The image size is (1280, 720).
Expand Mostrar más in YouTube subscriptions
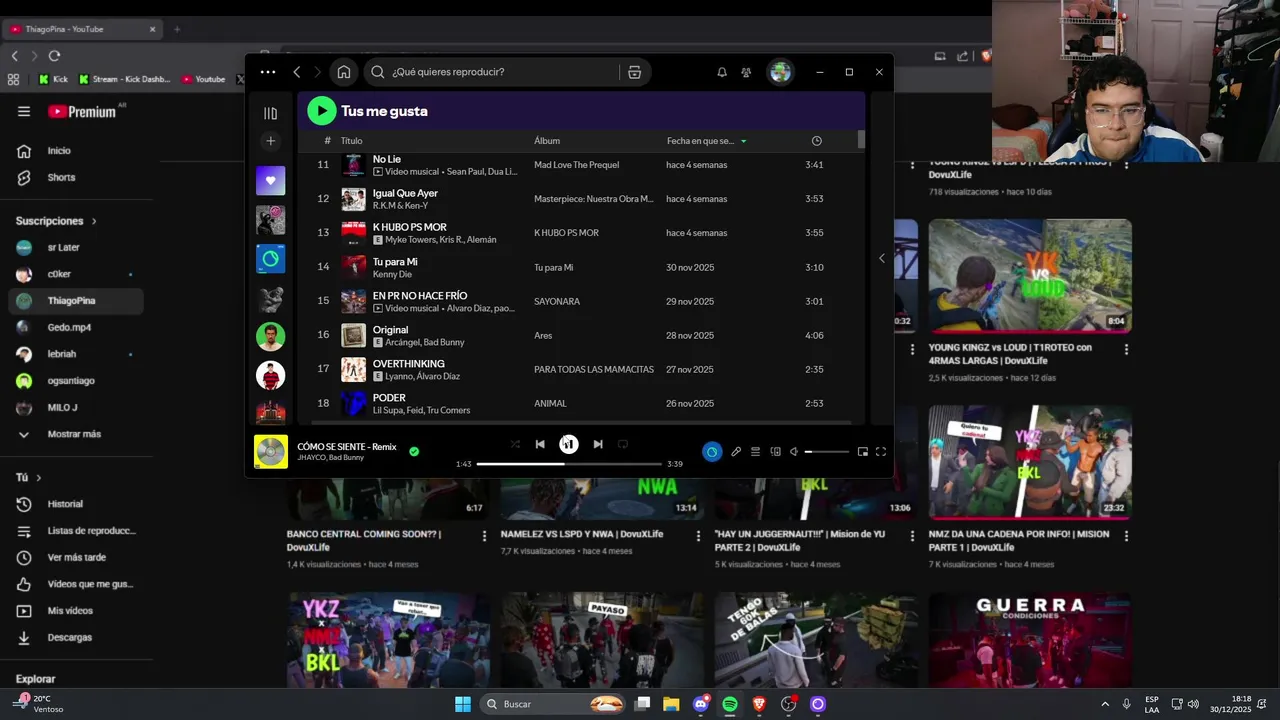coord(76,434)
